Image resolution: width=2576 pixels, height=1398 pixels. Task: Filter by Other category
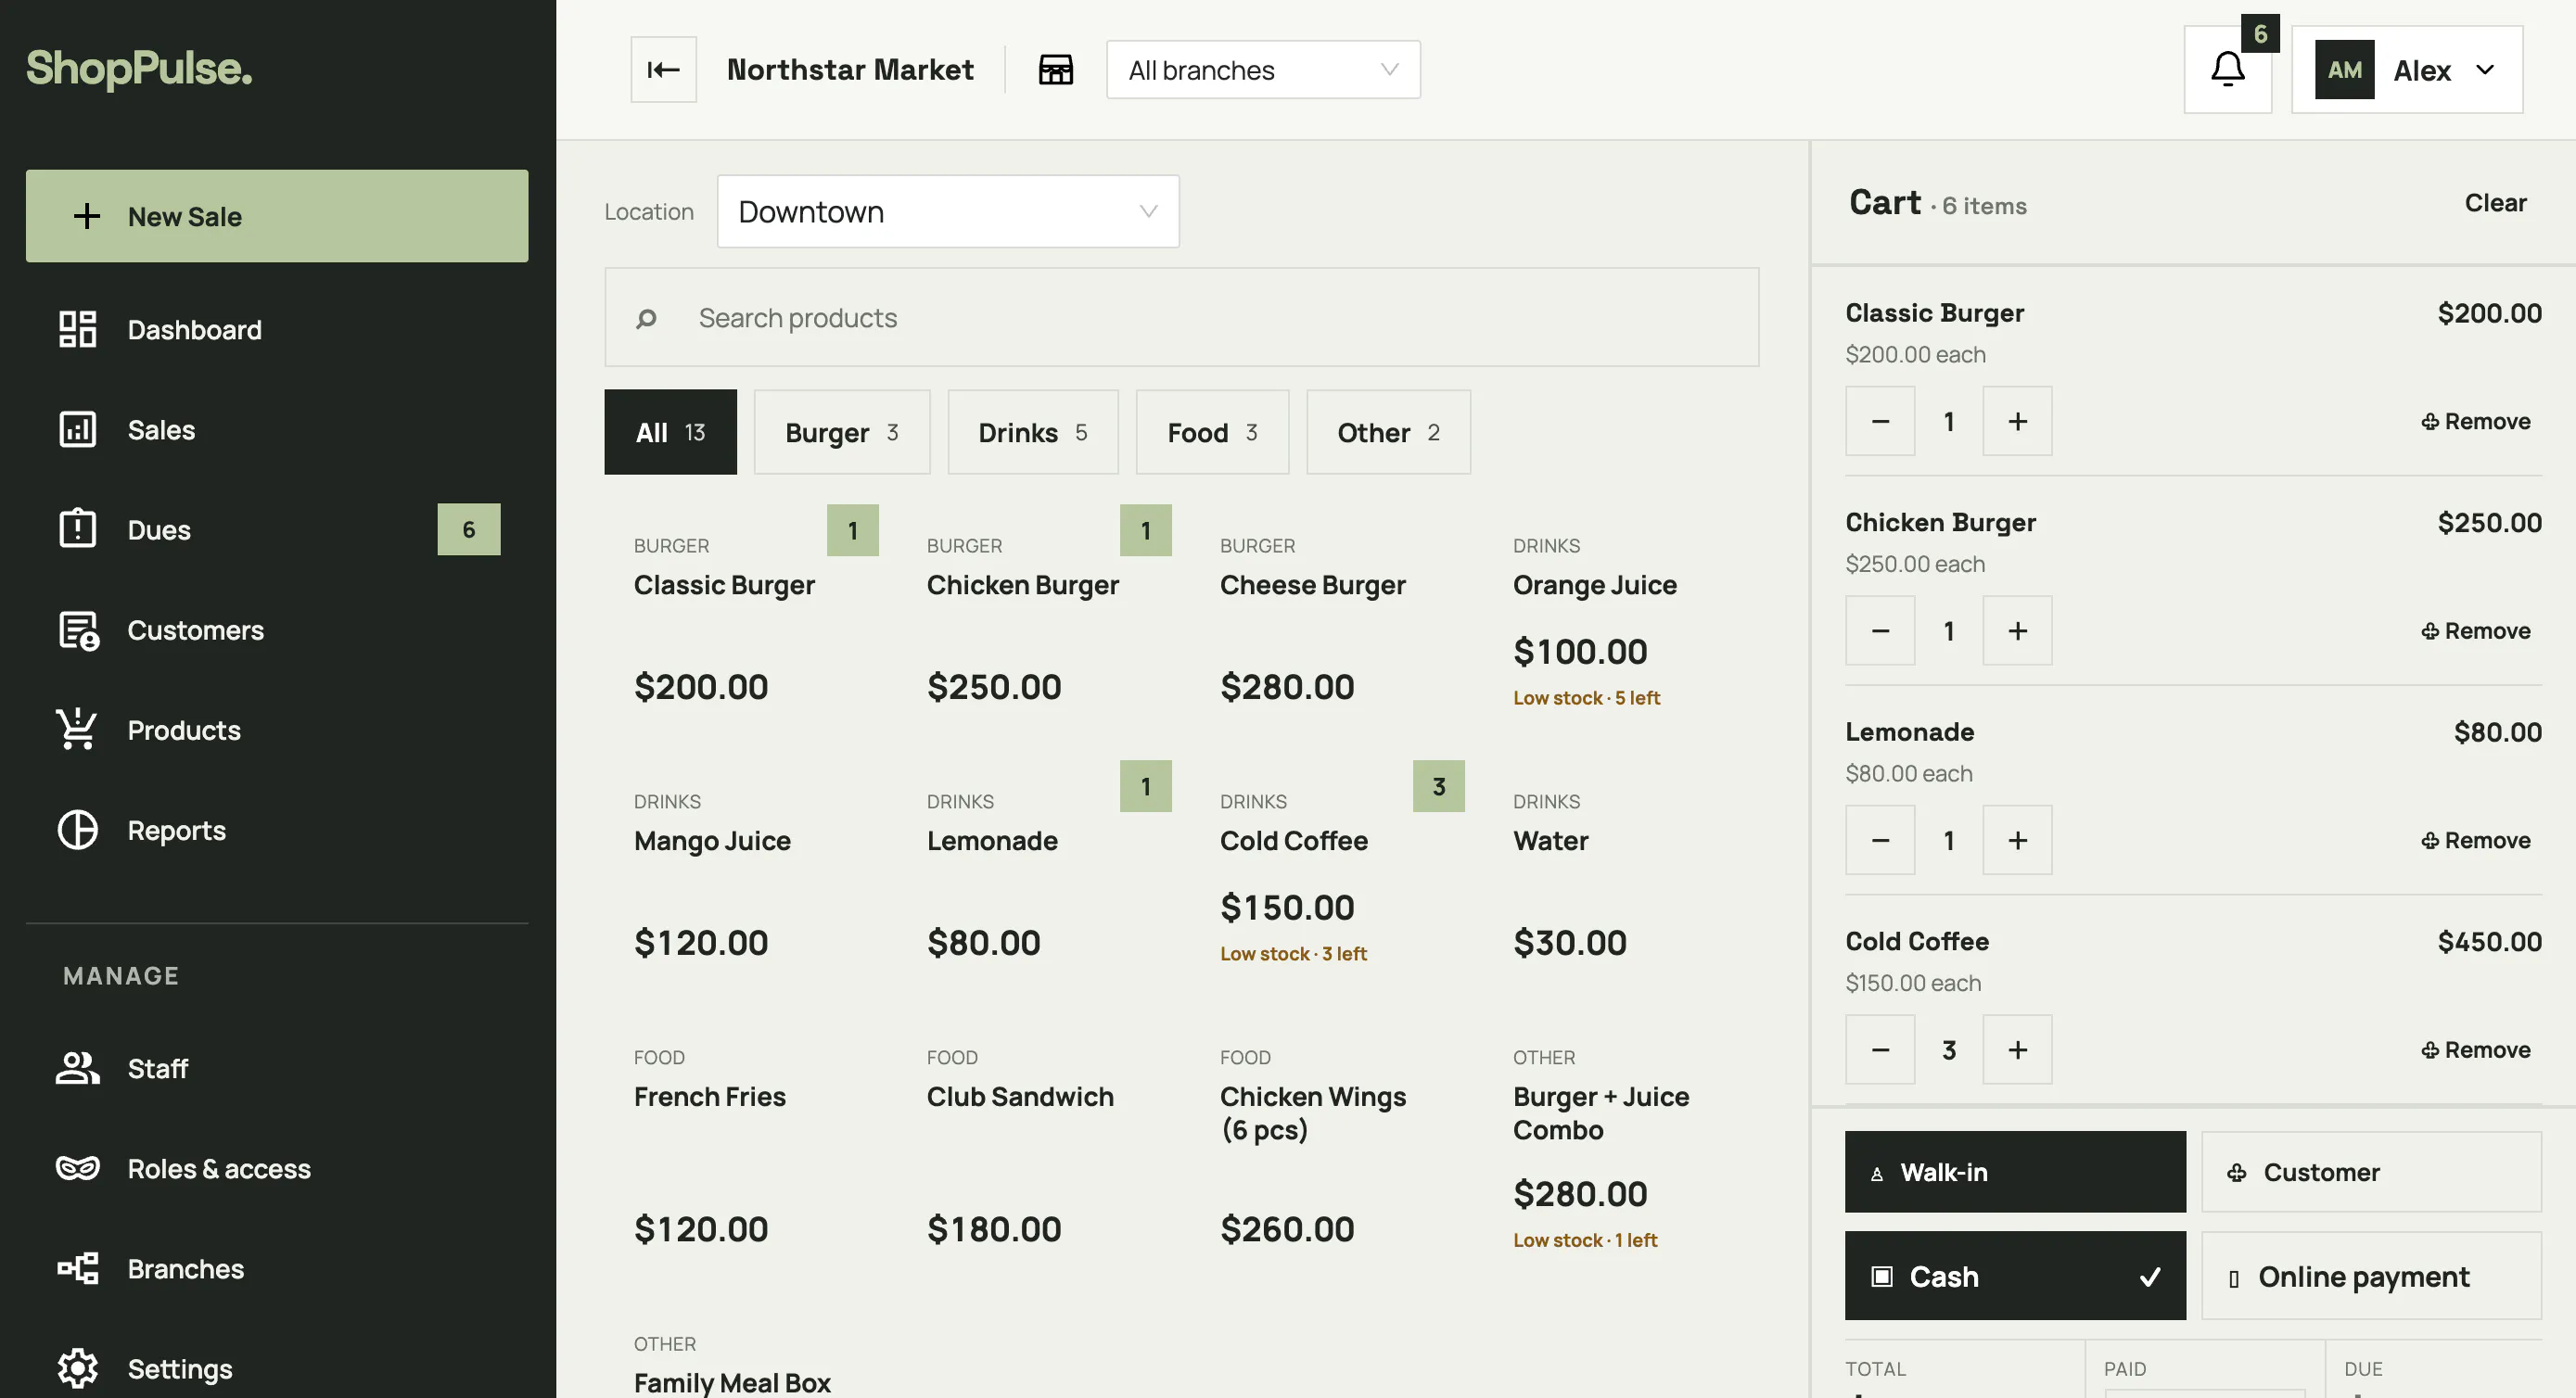click(1388, 432)
